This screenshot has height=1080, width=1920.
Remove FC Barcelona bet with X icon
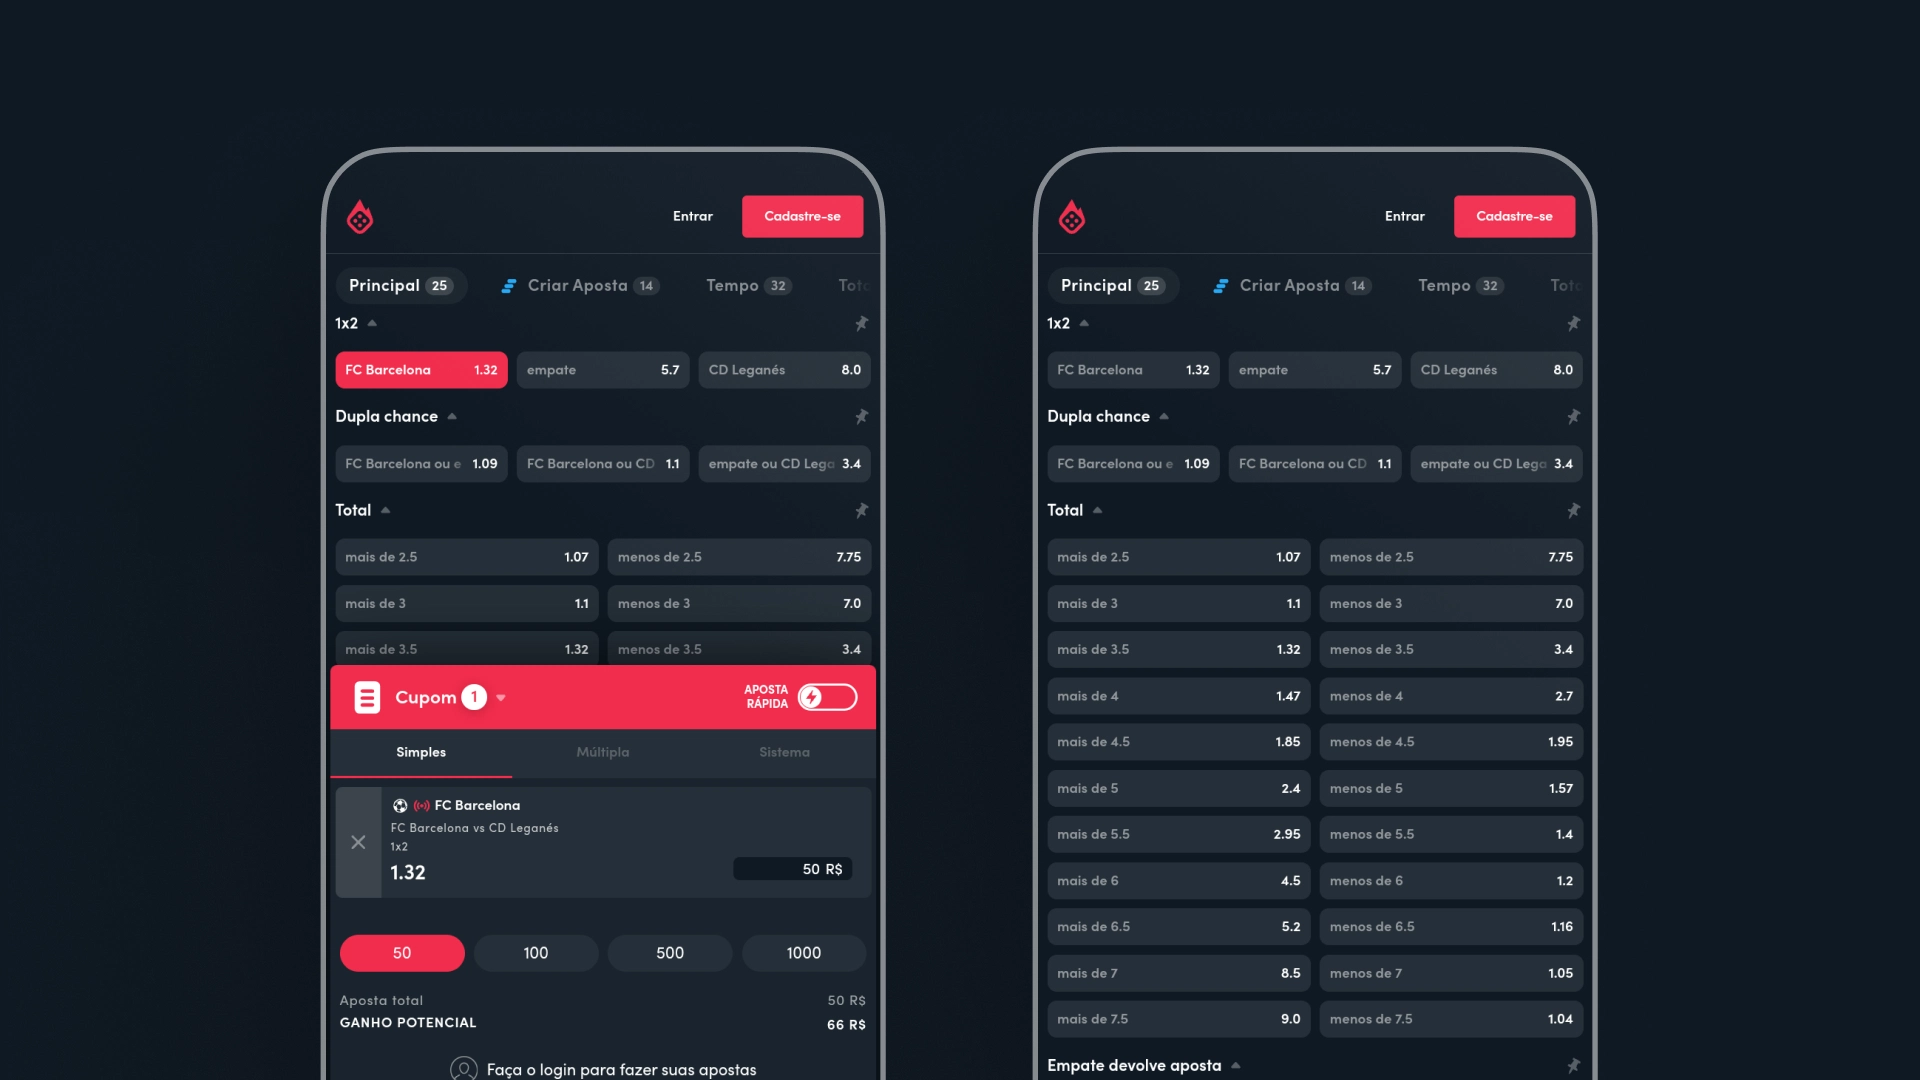click(x=357, y=841)
